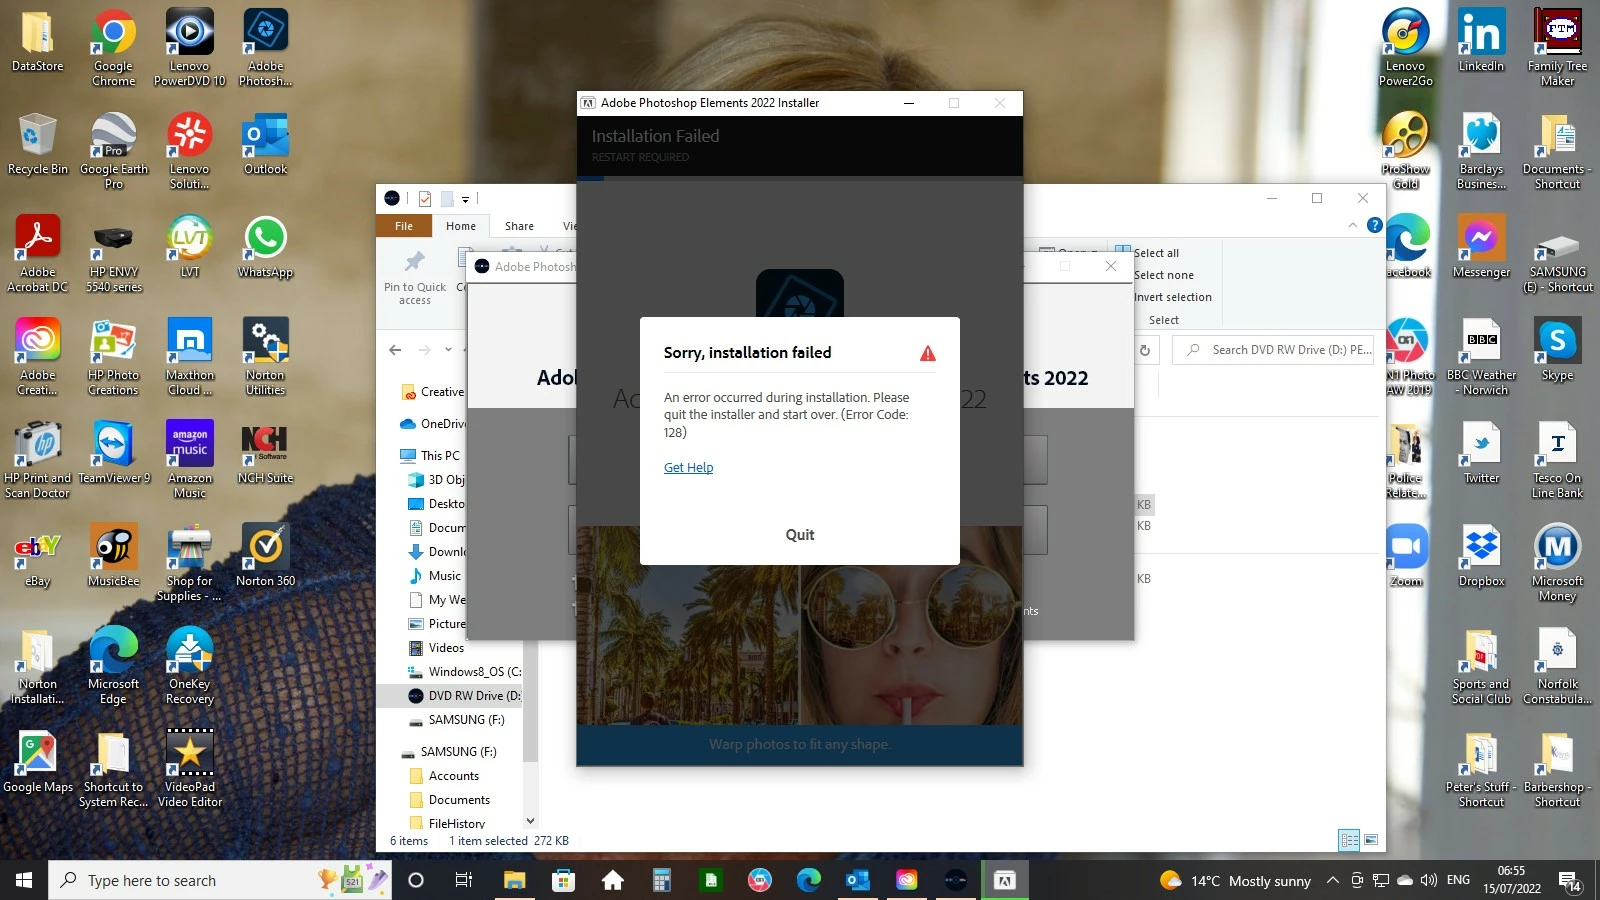Select Lenovo PowerDVD 10 desktop icon
The width and height of the screenshot is (1600, 900).
tap(190, 48)
